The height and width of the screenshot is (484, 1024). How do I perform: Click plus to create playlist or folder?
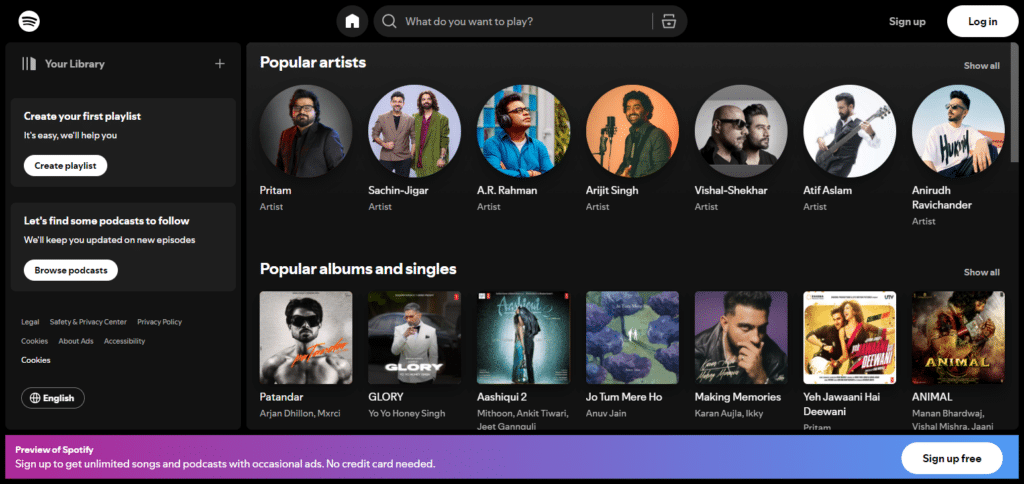(220, 63)
